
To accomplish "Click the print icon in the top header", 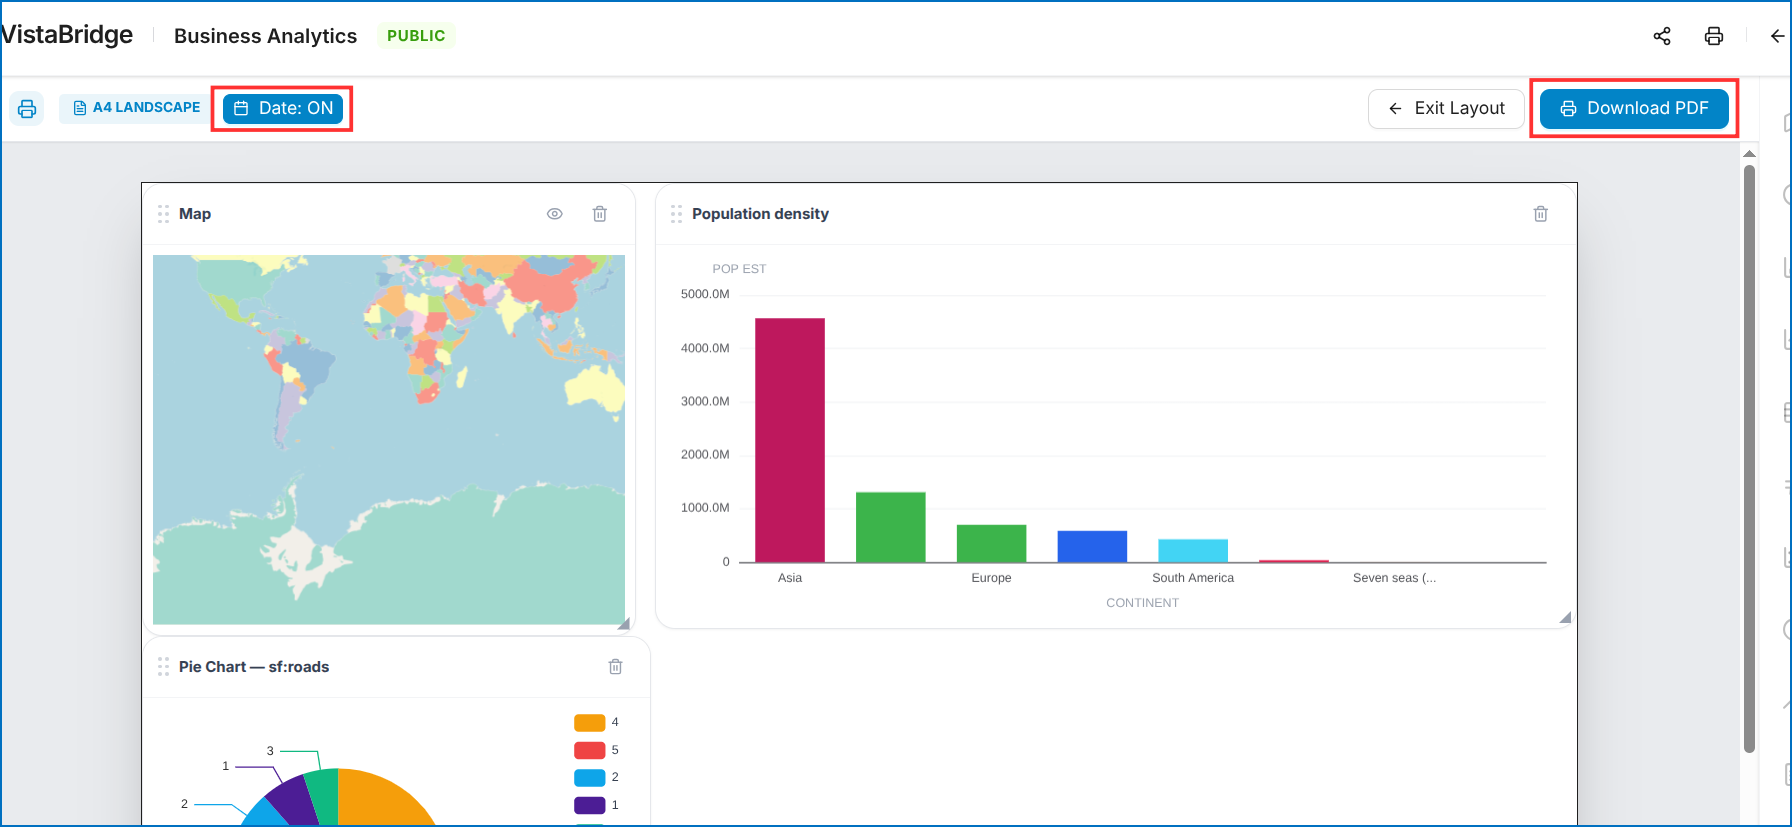I will (1714, 36).
